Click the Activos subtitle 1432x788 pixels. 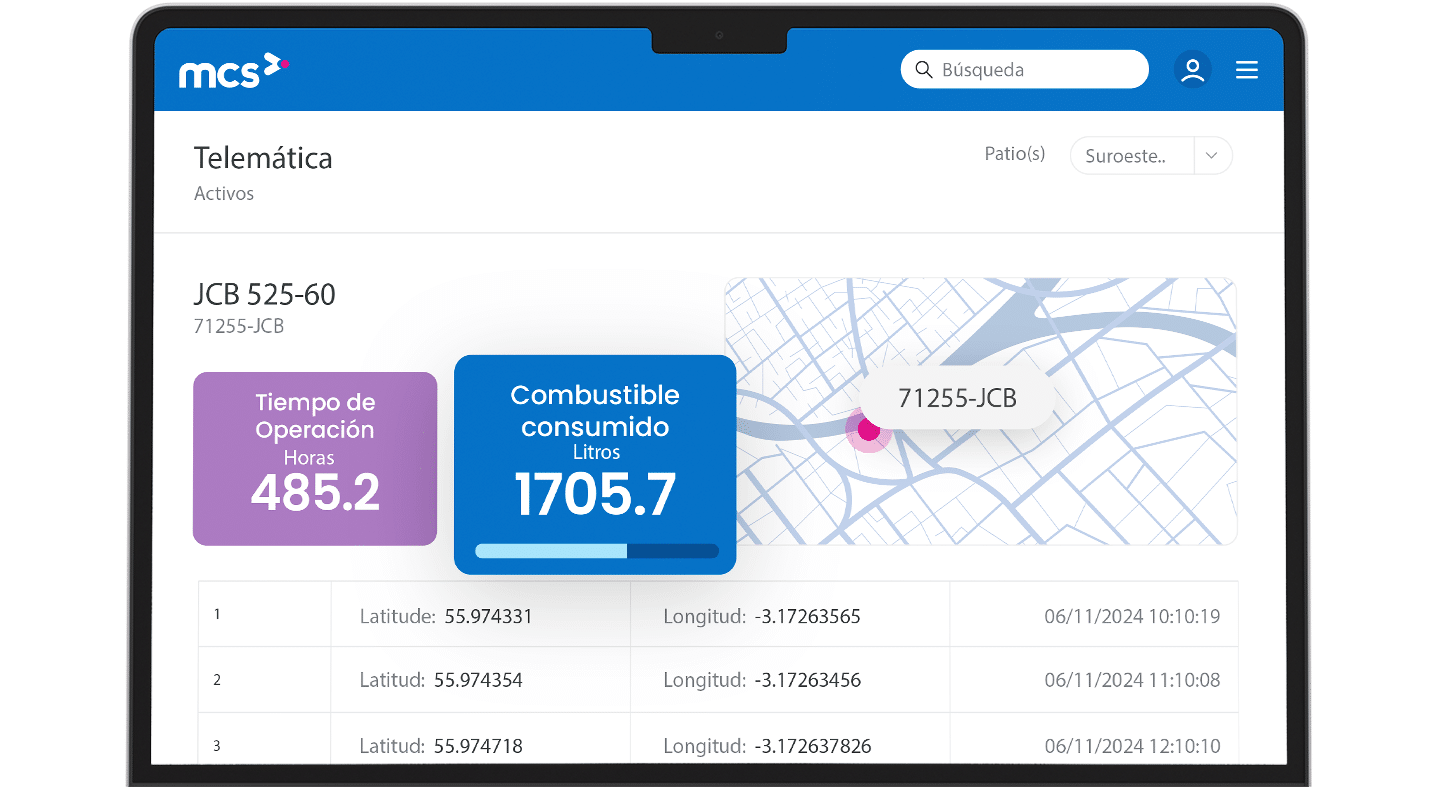(224, 194)
